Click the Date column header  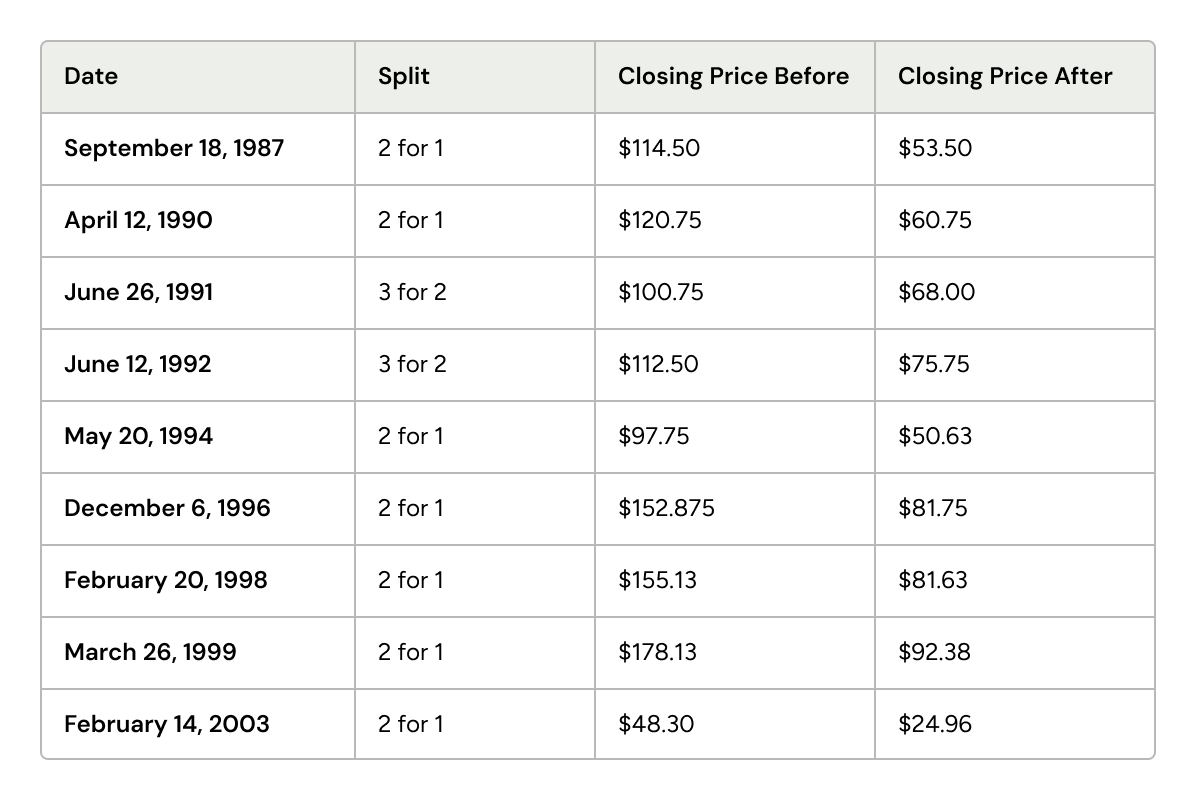coord(91,76)
